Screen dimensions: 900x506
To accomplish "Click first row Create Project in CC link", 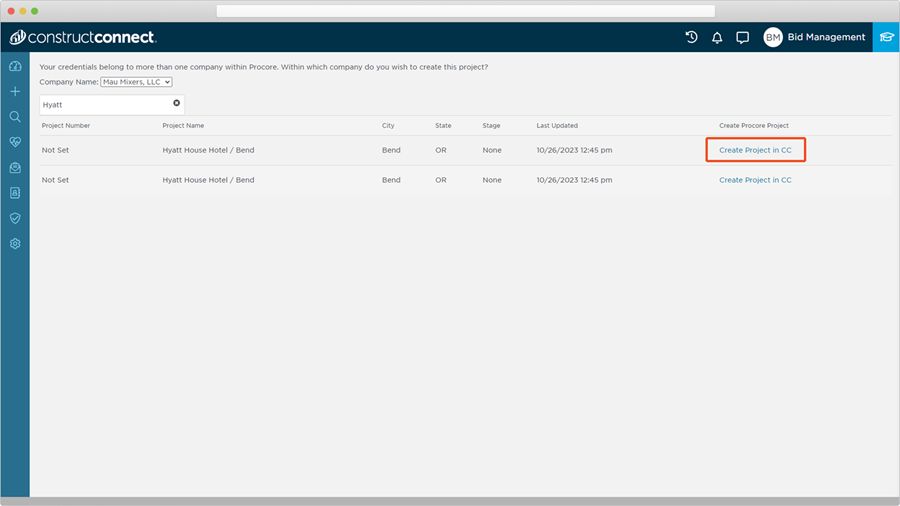I will pyautogui.click(x=755, y=150).
